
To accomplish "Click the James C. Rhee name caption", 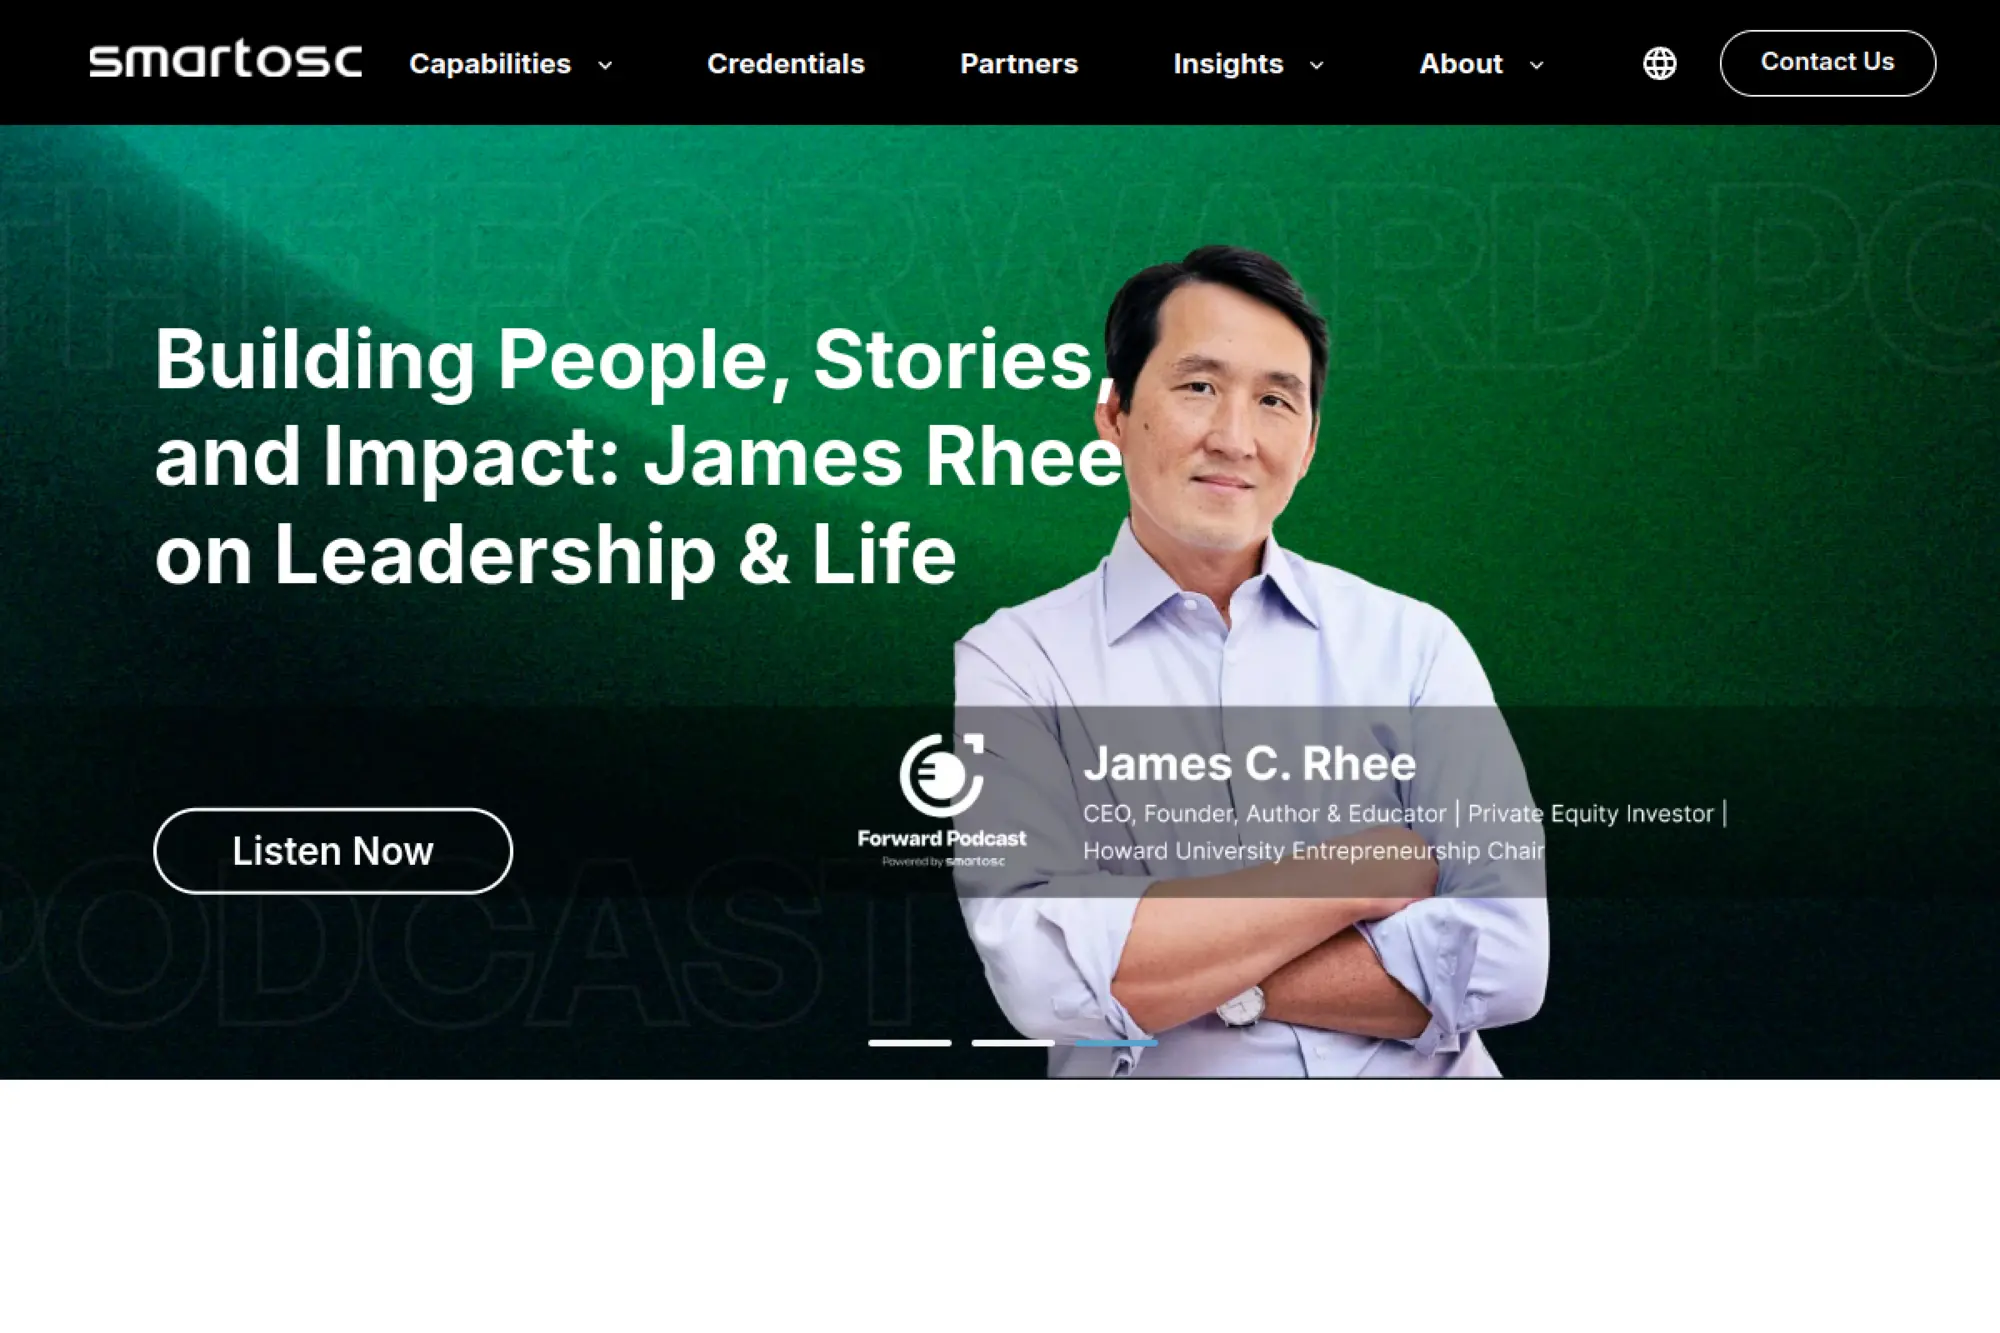I will coord(1250,764).
